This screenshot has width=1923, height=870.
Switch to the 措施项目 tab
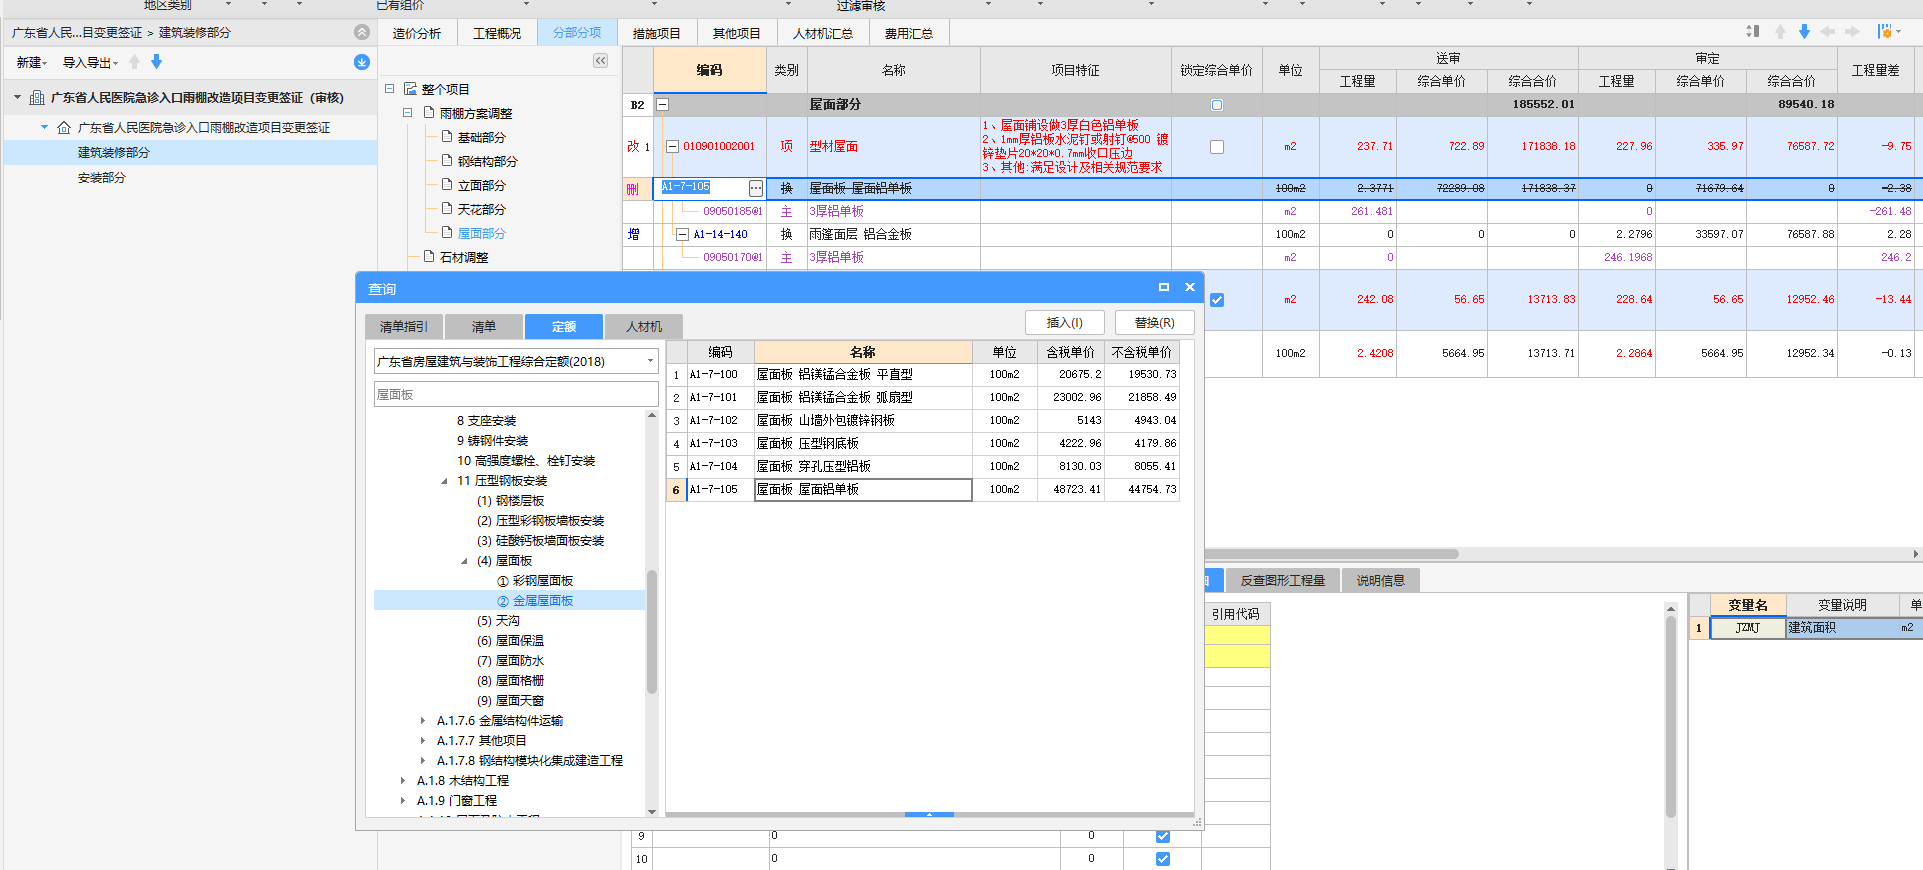(657, 33)
